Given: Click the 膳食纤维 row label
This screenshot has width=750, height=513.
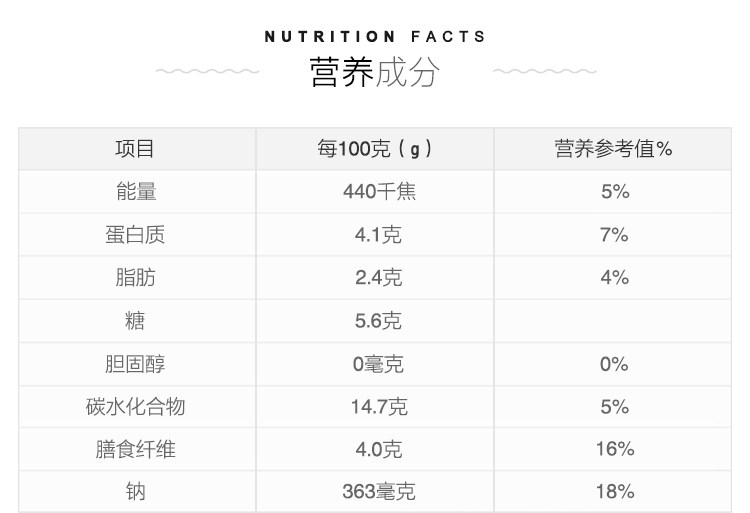Looking at the screenshot, I should [135, 449].
